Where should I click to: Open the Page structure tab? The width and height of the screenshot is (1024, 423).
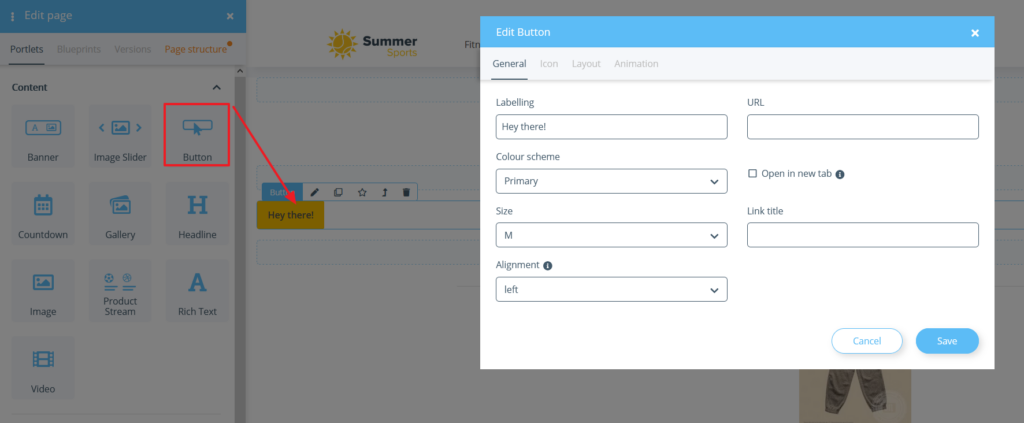[195, 49]
